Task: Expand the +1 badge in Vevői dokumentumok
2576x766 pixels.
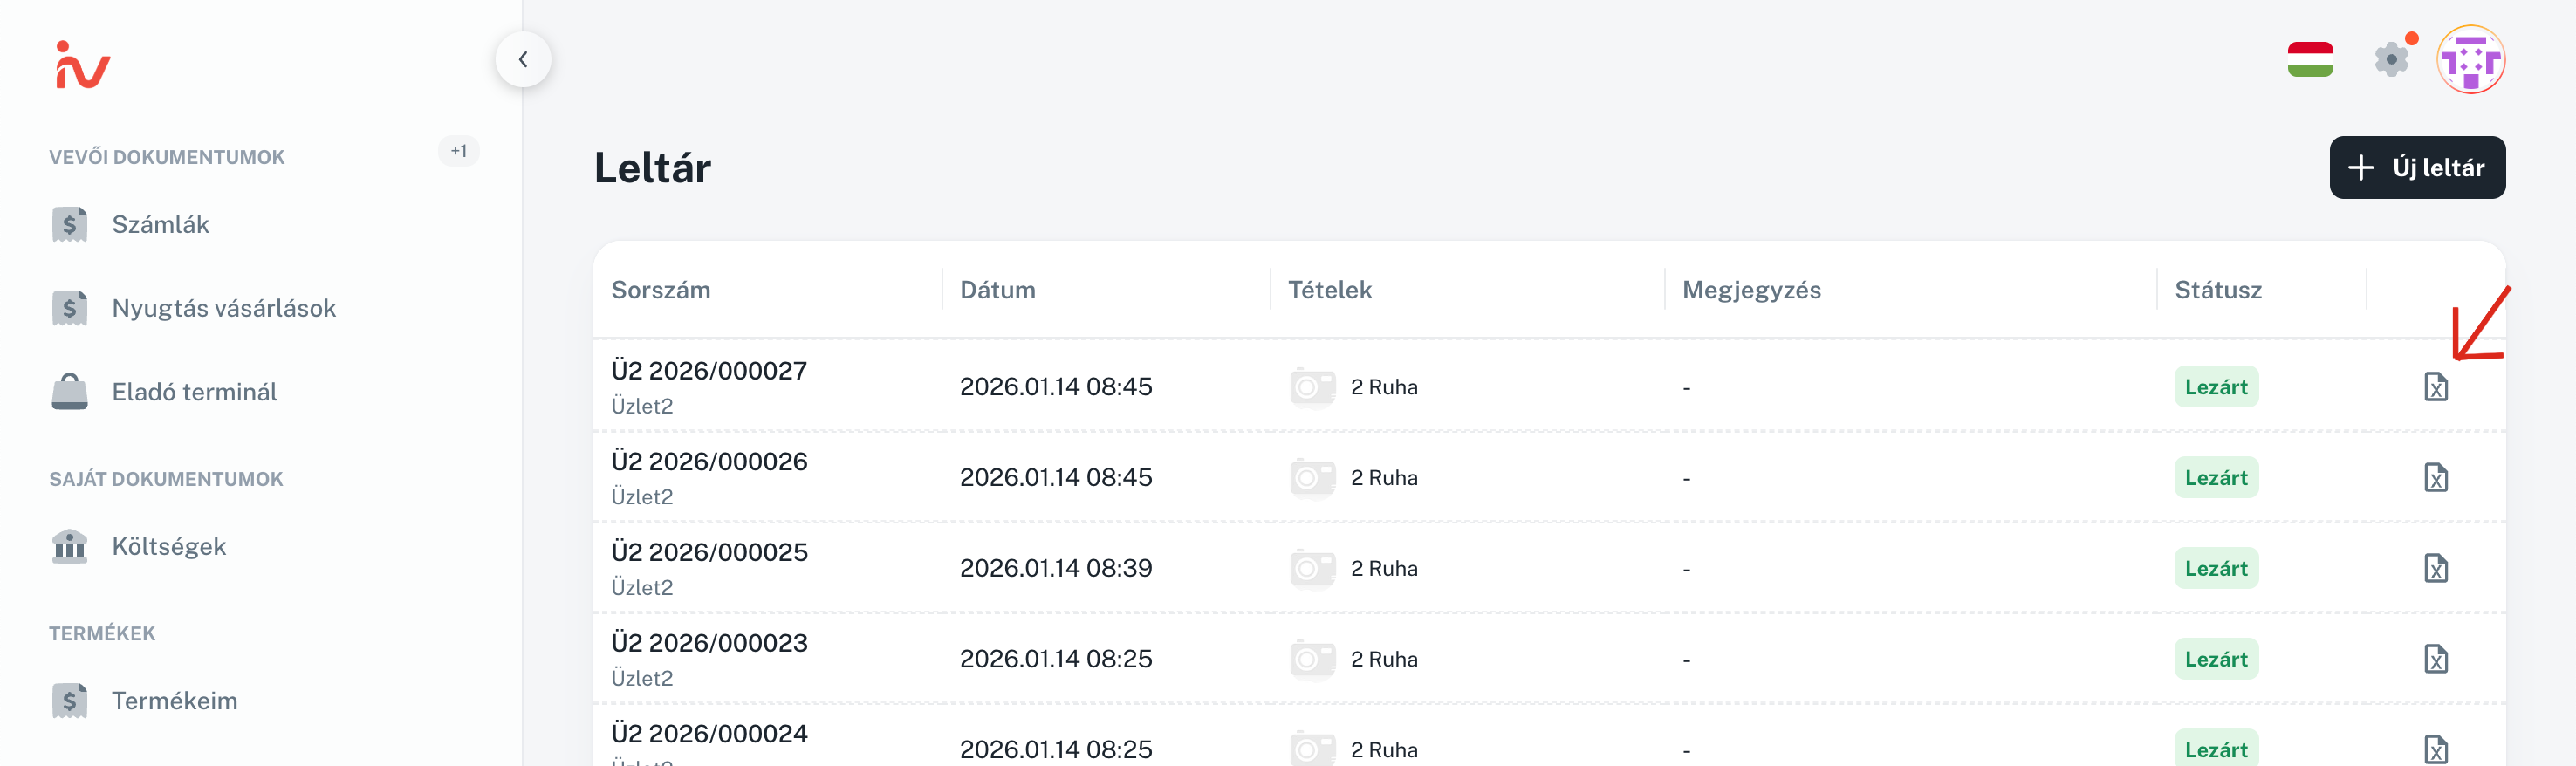Action: point(459,151)
